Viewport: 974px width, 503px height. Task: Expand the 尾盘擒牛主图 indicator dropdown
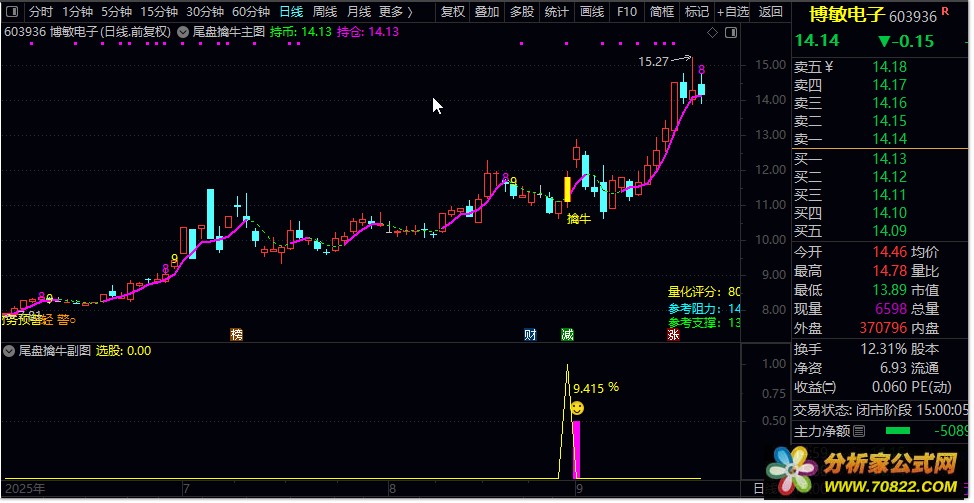tap(183, 32)
